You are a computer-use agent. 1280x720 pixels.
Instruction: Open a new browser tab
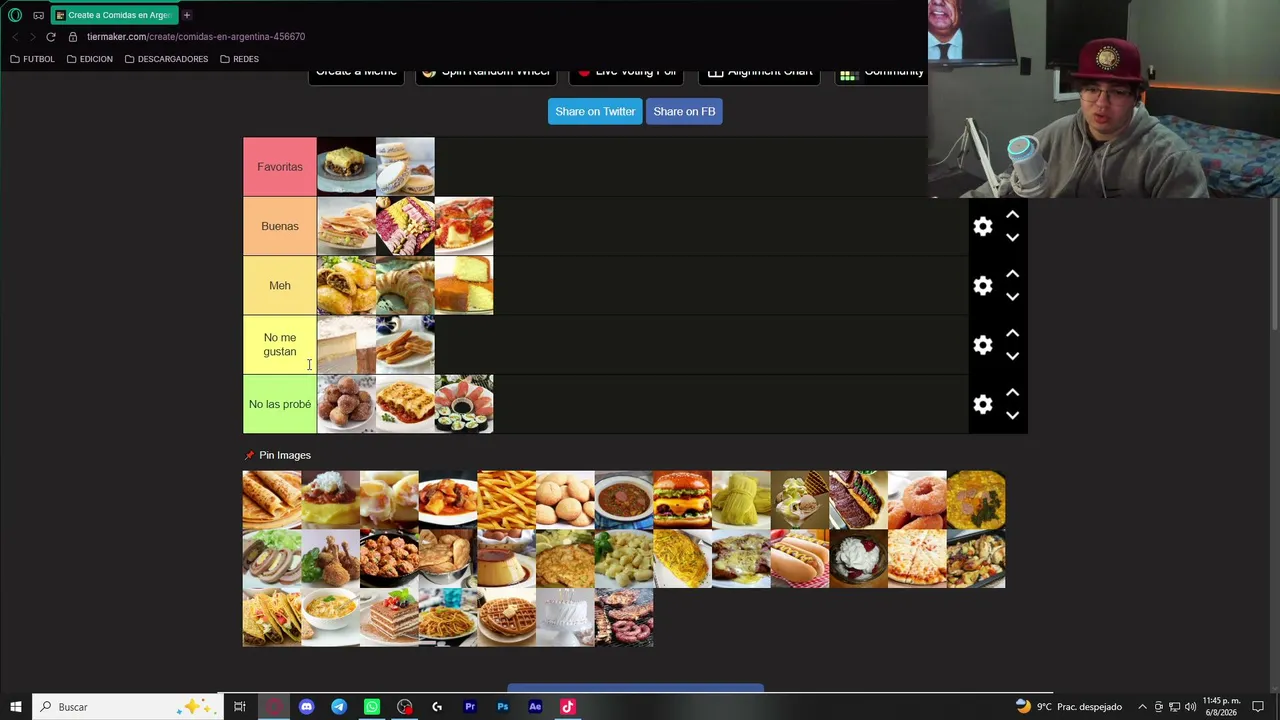tap(186, 15)
